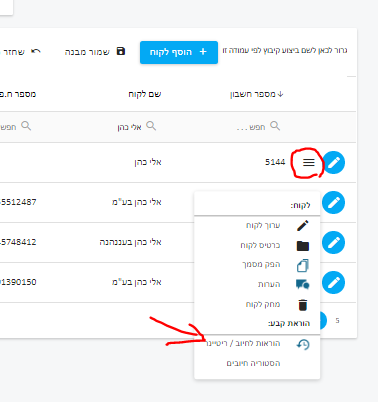Viewport: 378px width, 402px height.
Task: Click אלי כהן בע"מ in the 5512487 row
Action: pos(137,202)
